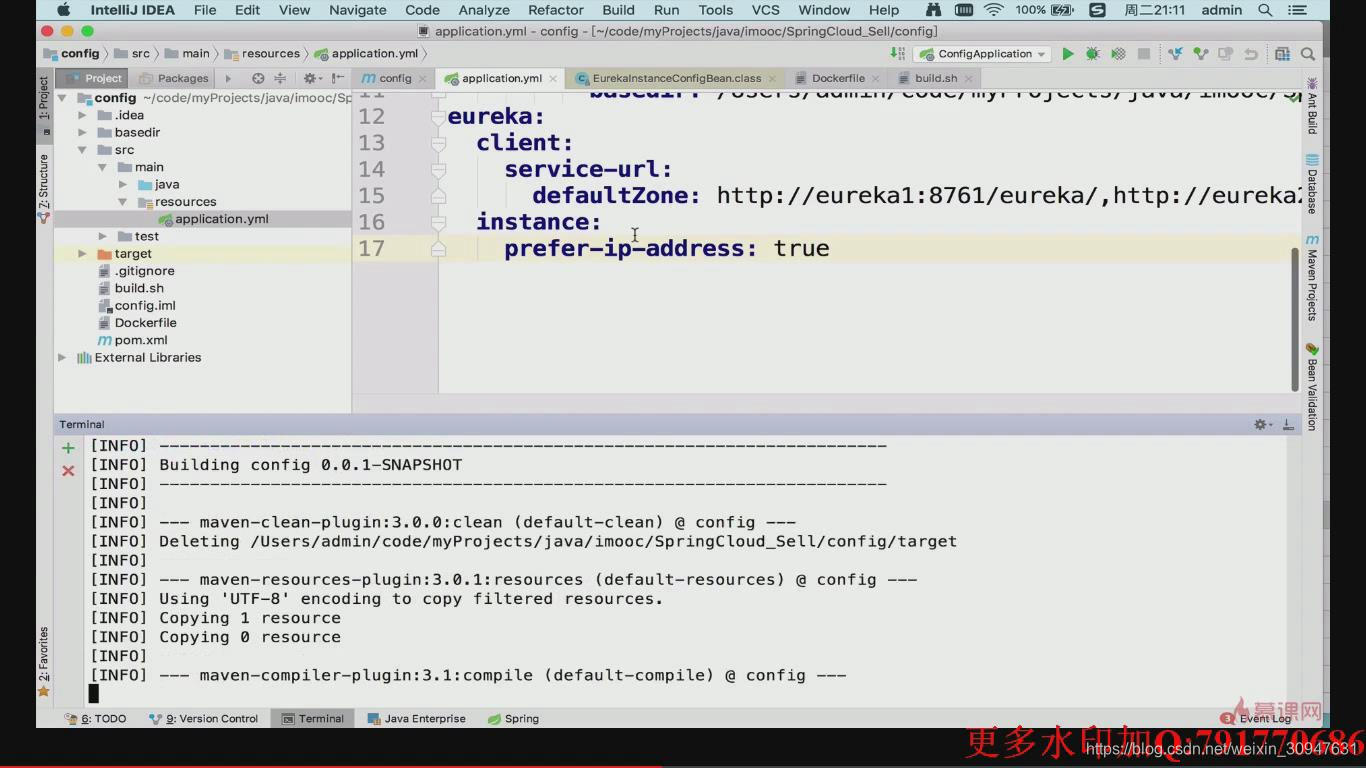1366x768 pixels.
Task: Open Project panel gear settings
Action: pyautogui.click(x=310, y=78)
